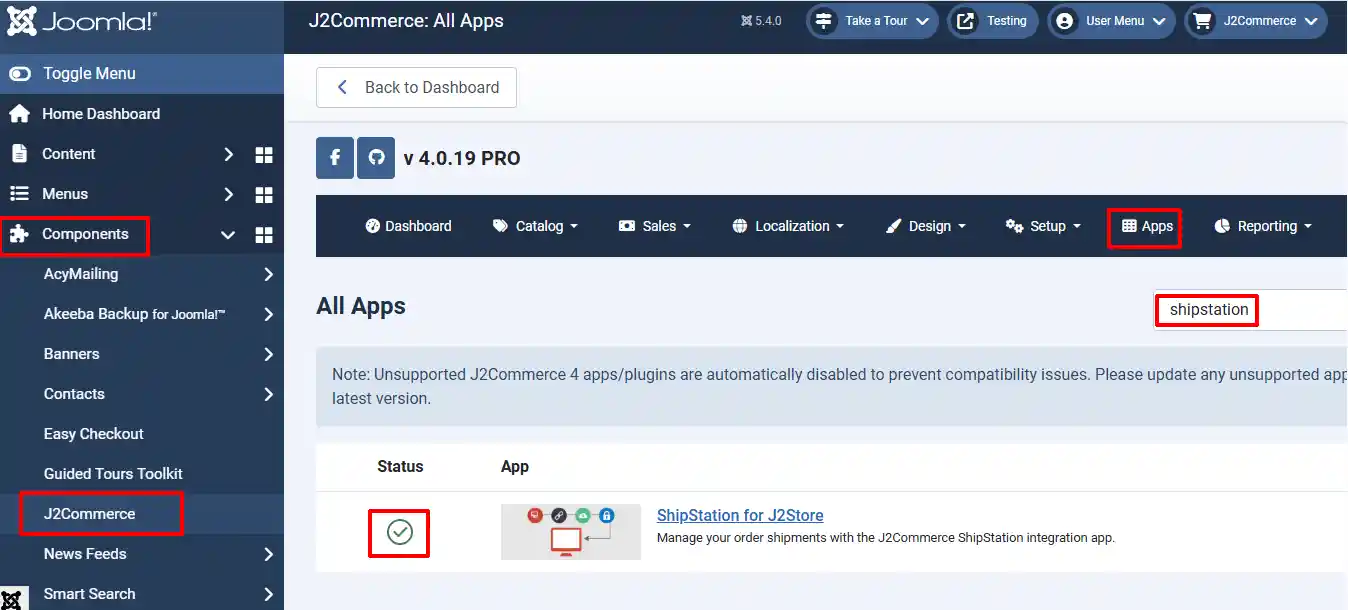Open the Menus sidebar item
The width and height of the screenshot is (1348, 610).
[65, 194]
